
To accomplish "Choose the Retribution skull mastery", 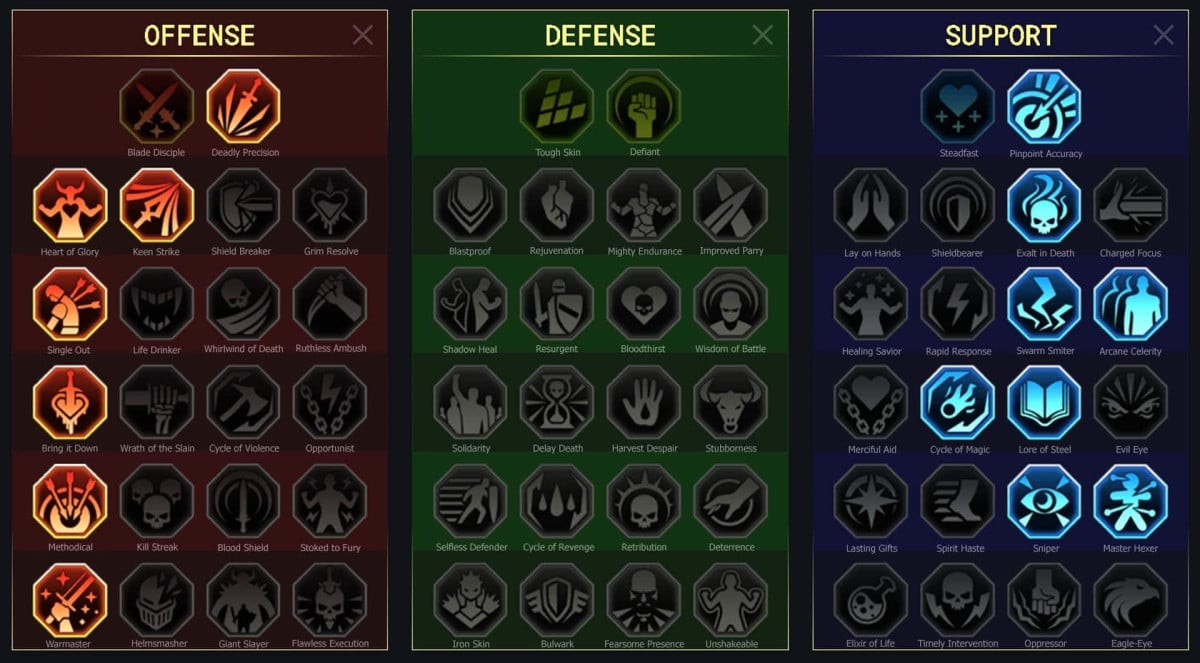I will (644, 501).
